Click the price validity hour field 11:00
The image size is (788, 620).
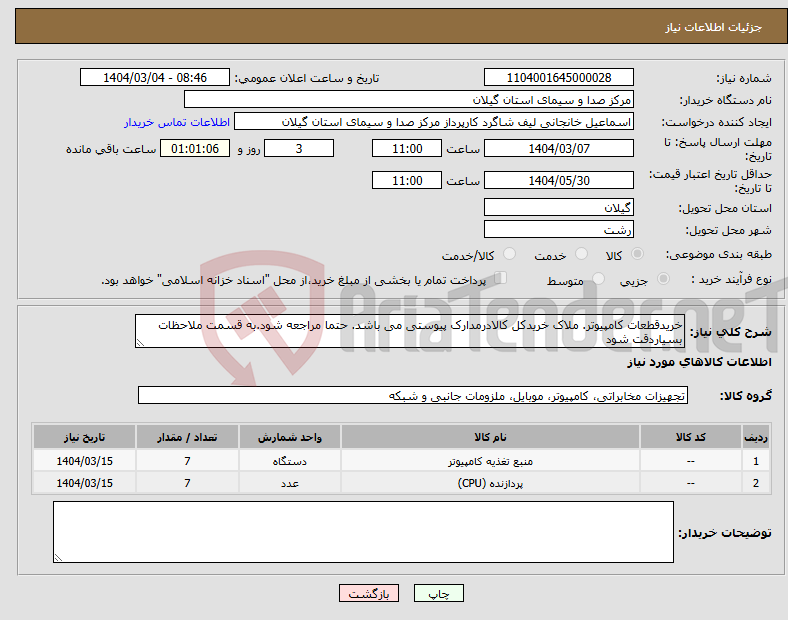[407, 180]
